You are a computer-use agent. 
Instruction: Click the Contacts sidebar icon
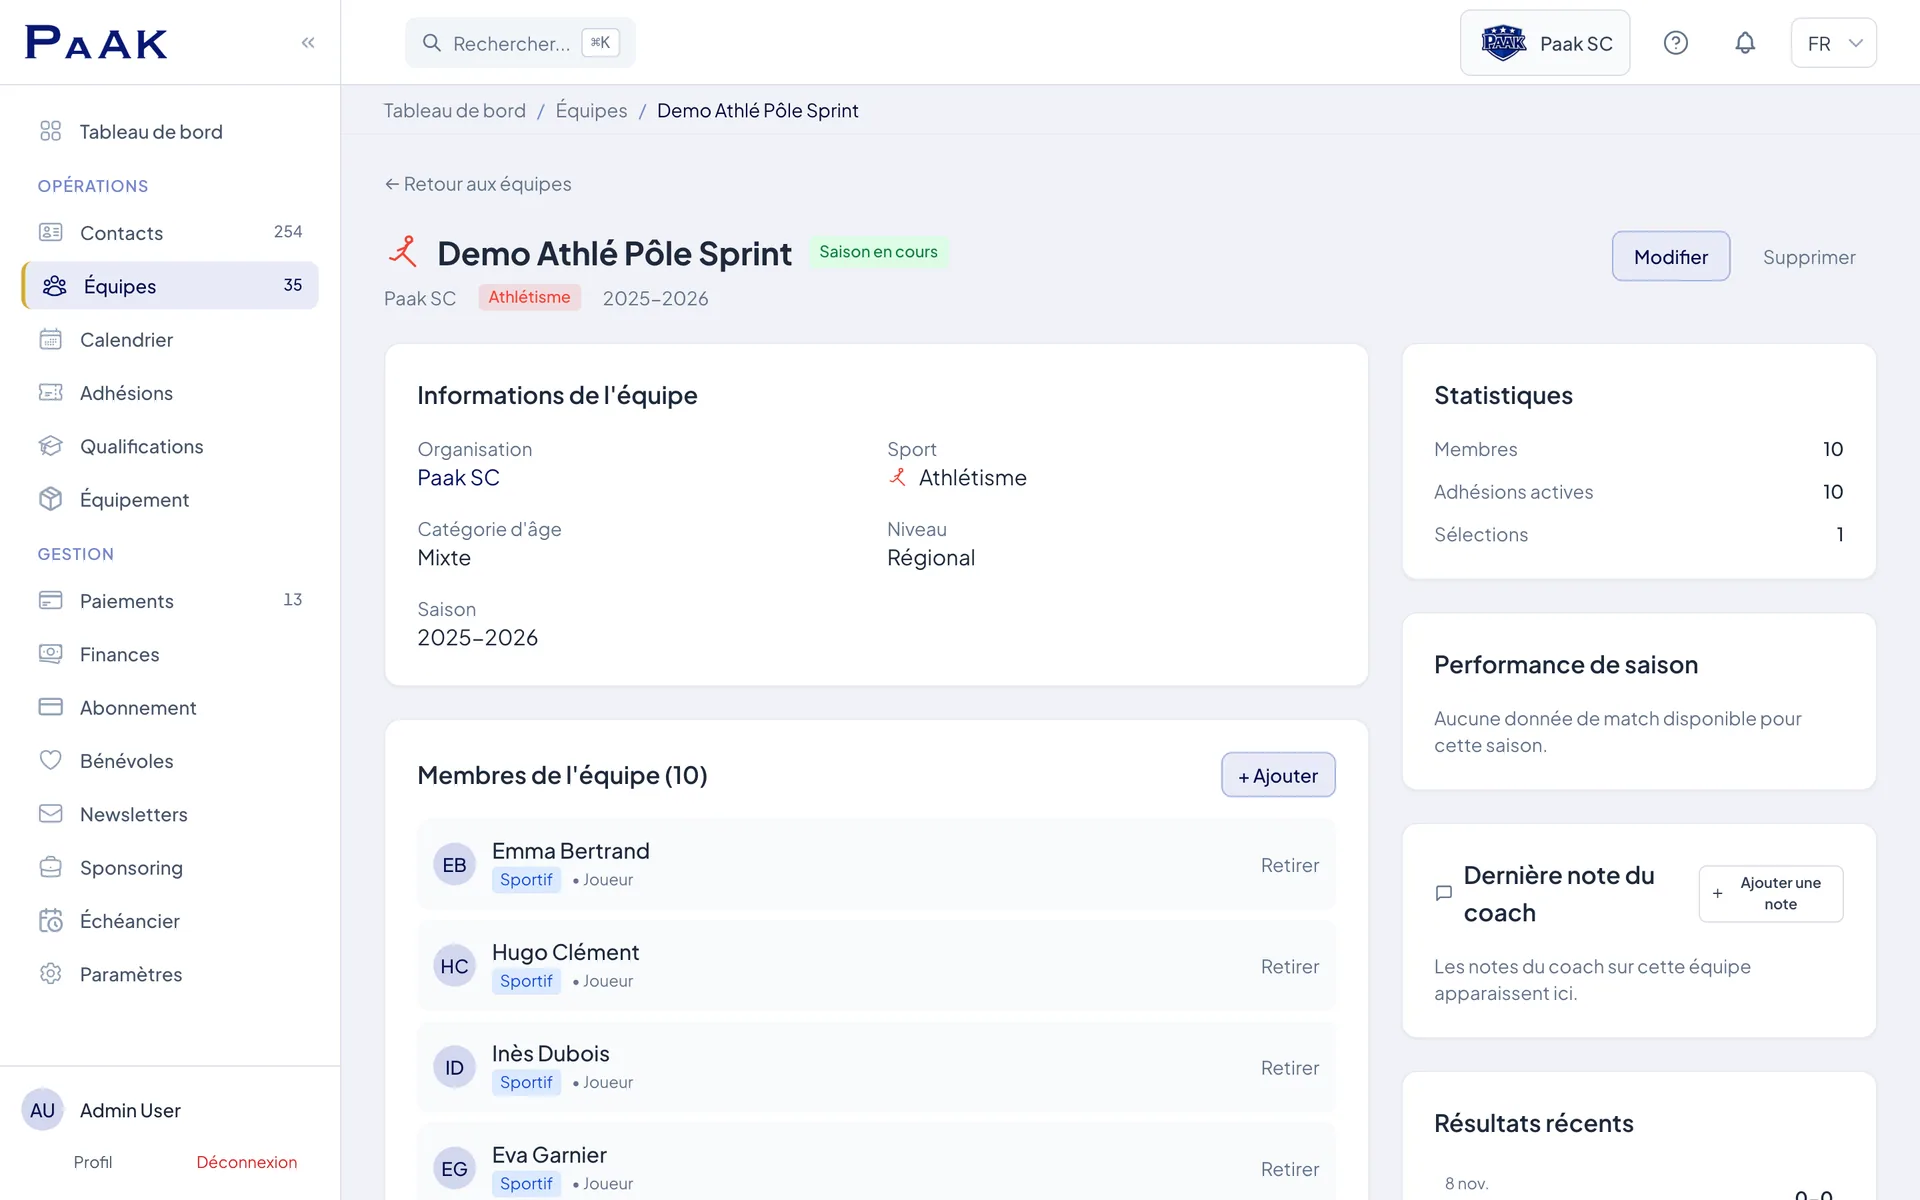click(x=50, y=232)
